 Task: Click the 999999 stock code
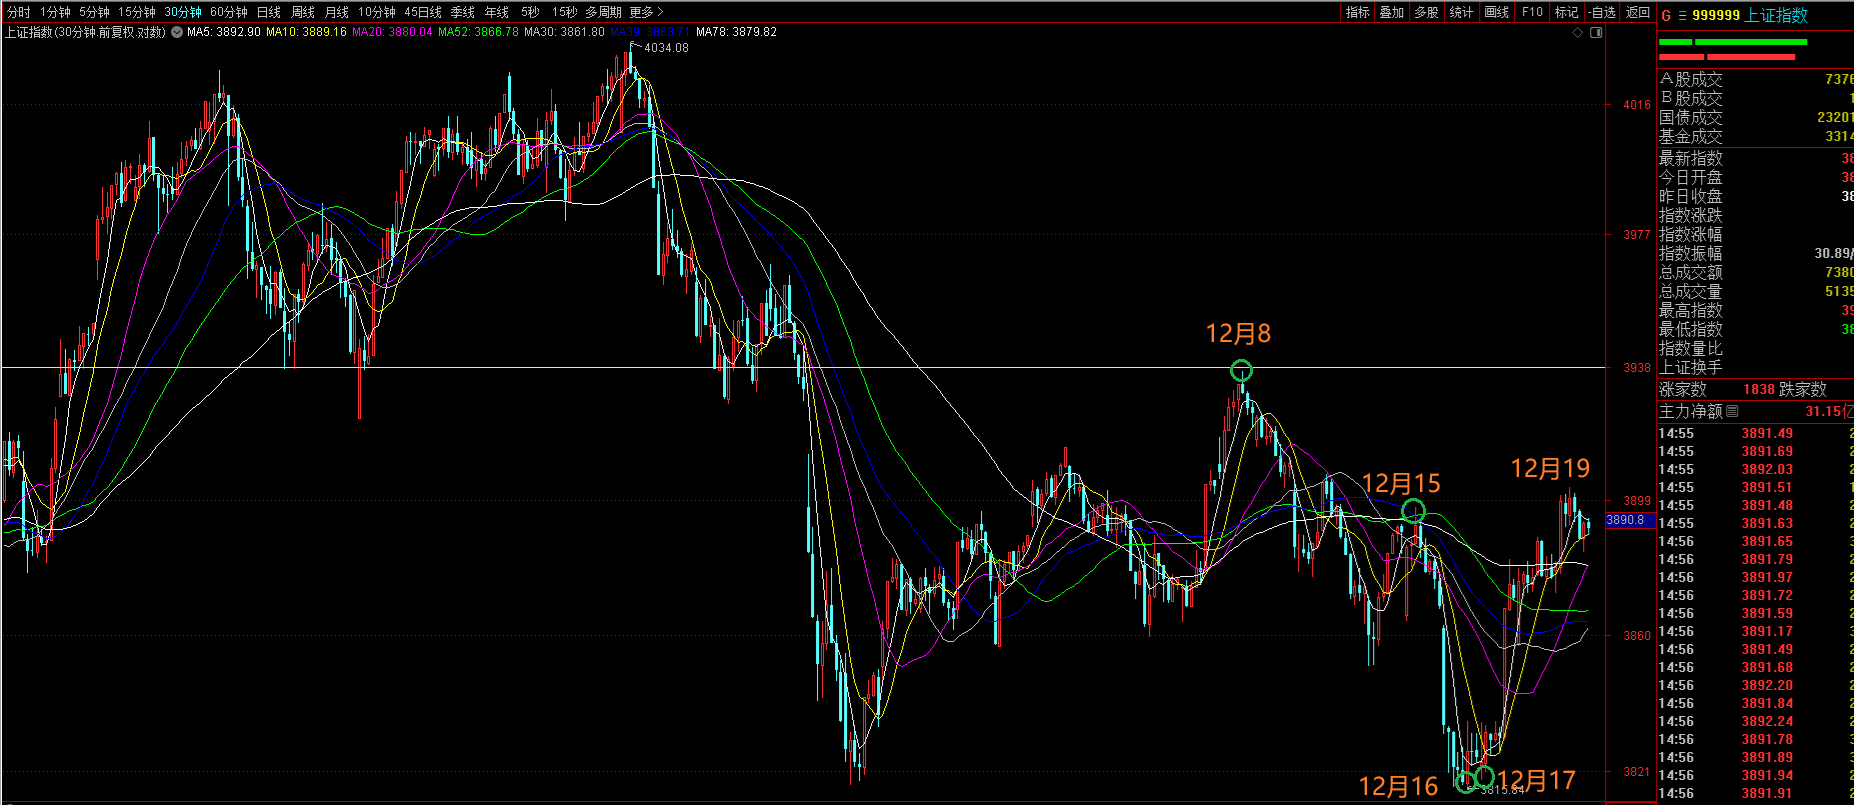1716,15
